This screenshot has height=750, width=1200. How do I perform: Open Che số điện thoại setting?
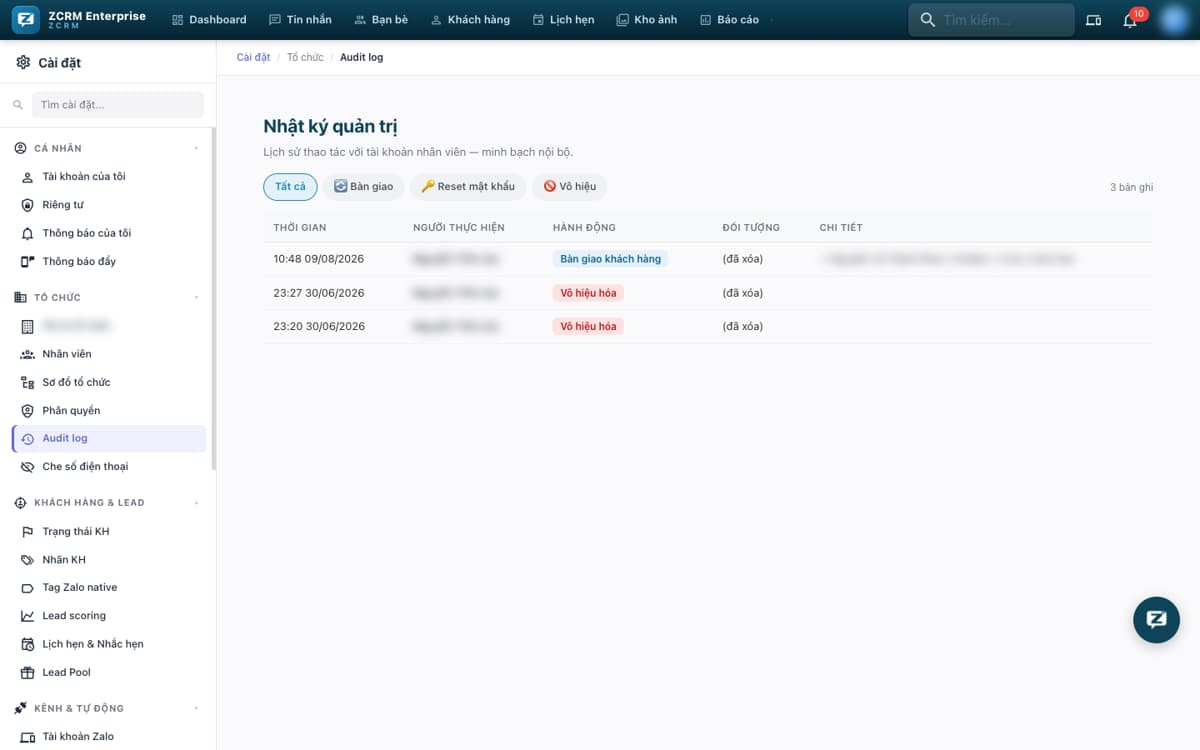[x=109, y=466]
